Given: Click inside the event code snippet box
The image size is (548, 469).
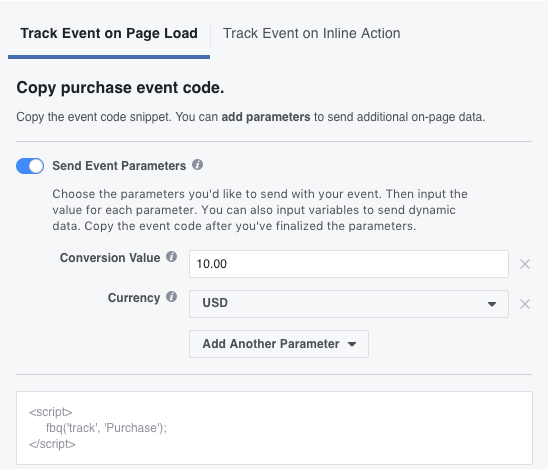Looking at the screenshot, I should [274, 428].
